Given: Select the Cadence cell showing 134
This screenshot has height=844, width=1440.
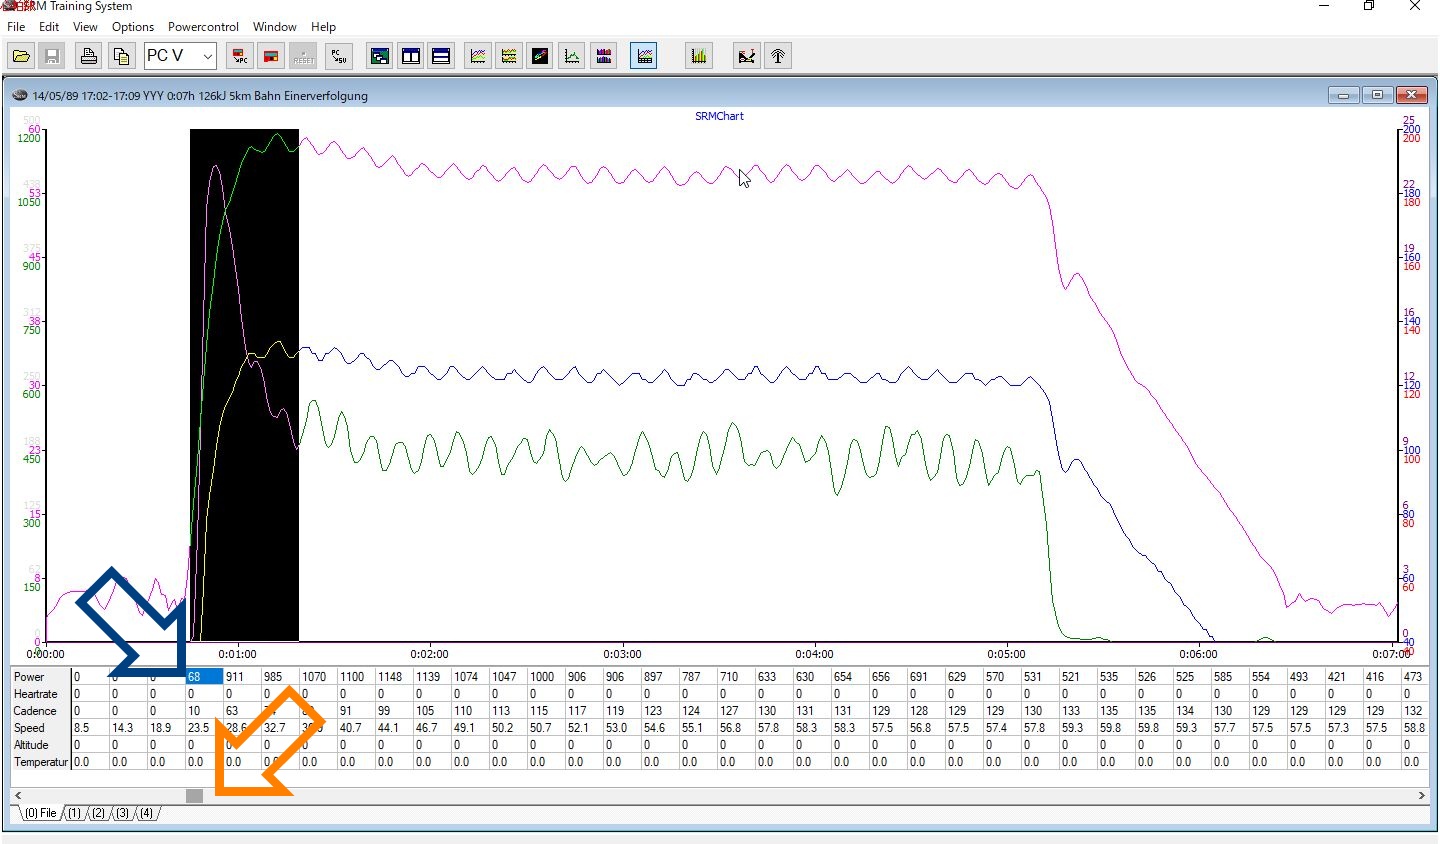Looking at the screenshot, I should tap(1192, 711).
